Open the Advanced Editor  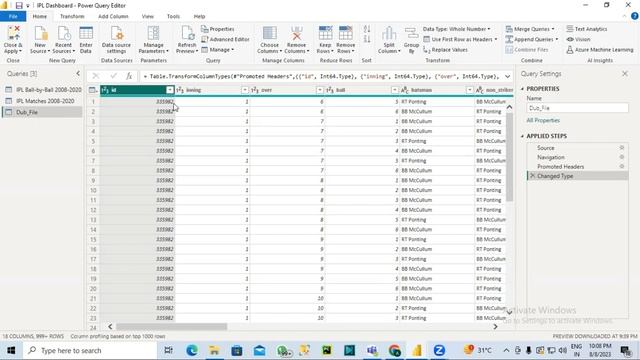pyautogui.click(x=225, y=39)
